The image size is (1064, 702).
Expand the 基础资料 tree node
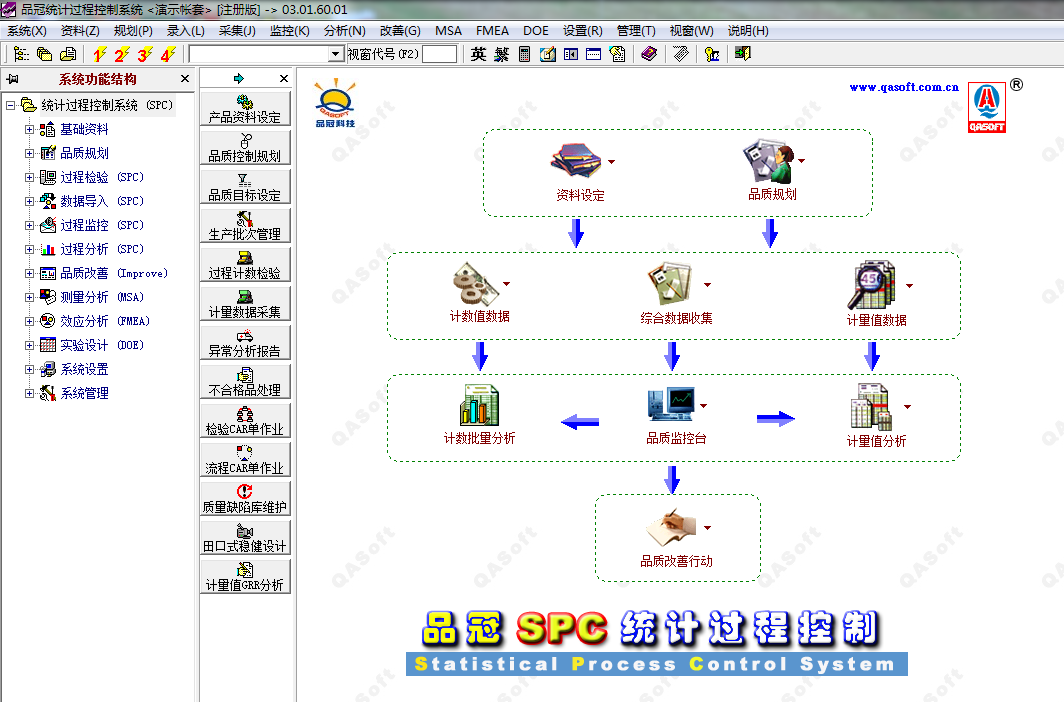[29, 129]
